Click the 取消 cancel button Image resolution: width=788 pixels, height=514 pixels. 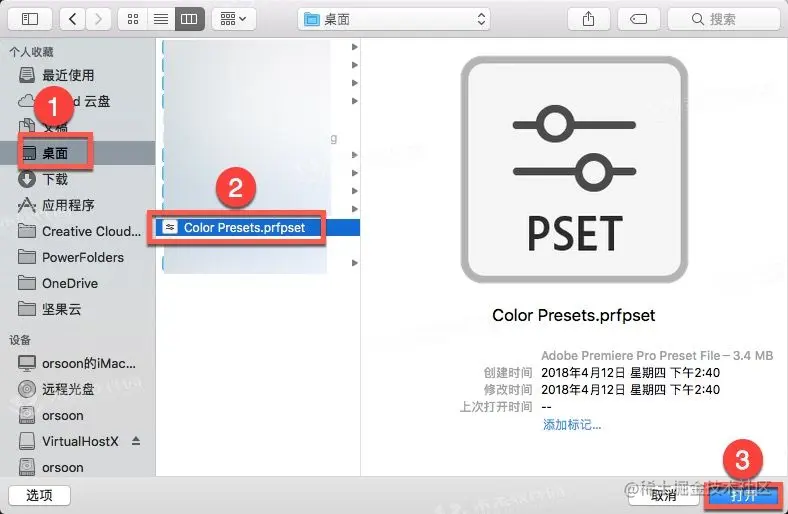(663, 495)
